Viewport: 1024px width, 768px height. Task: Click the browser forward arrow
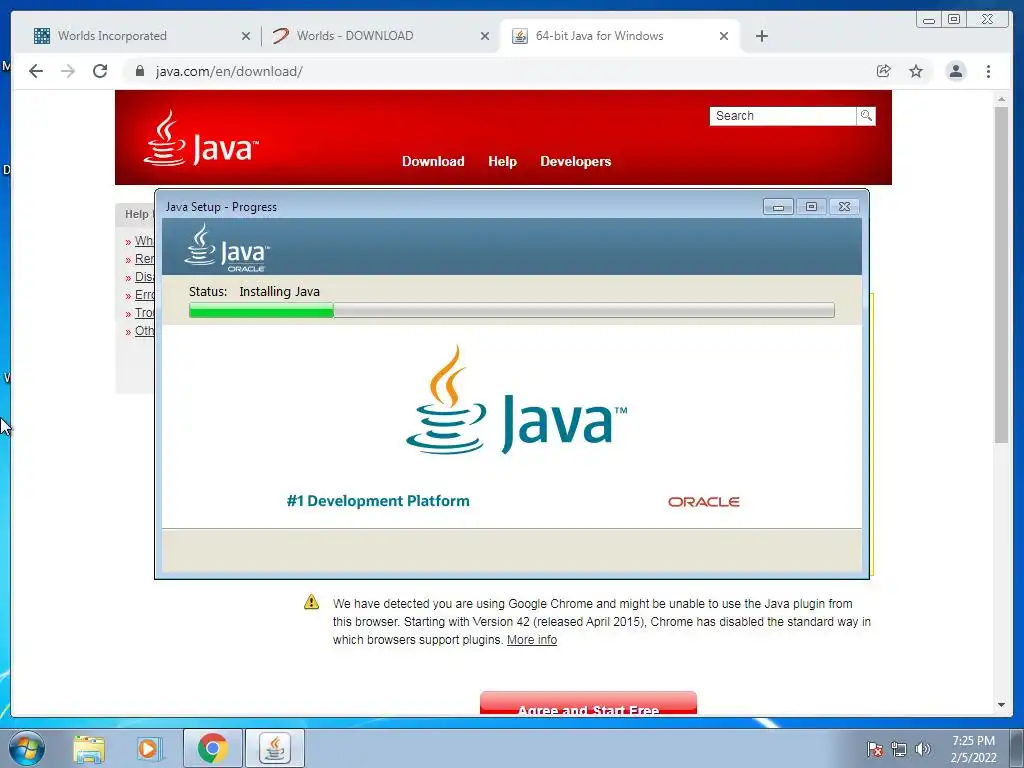(68, 71)
